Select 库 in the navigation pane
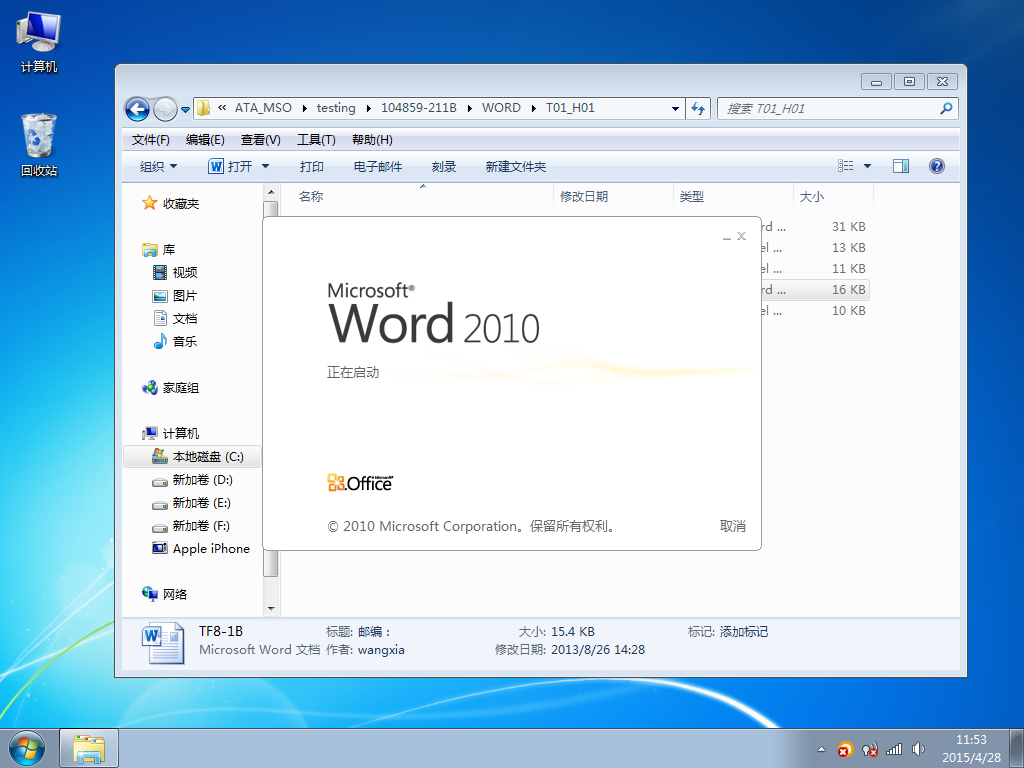The height and width of the screenshot is (768, 1024). pyautogui.click(x=159, y=249)
